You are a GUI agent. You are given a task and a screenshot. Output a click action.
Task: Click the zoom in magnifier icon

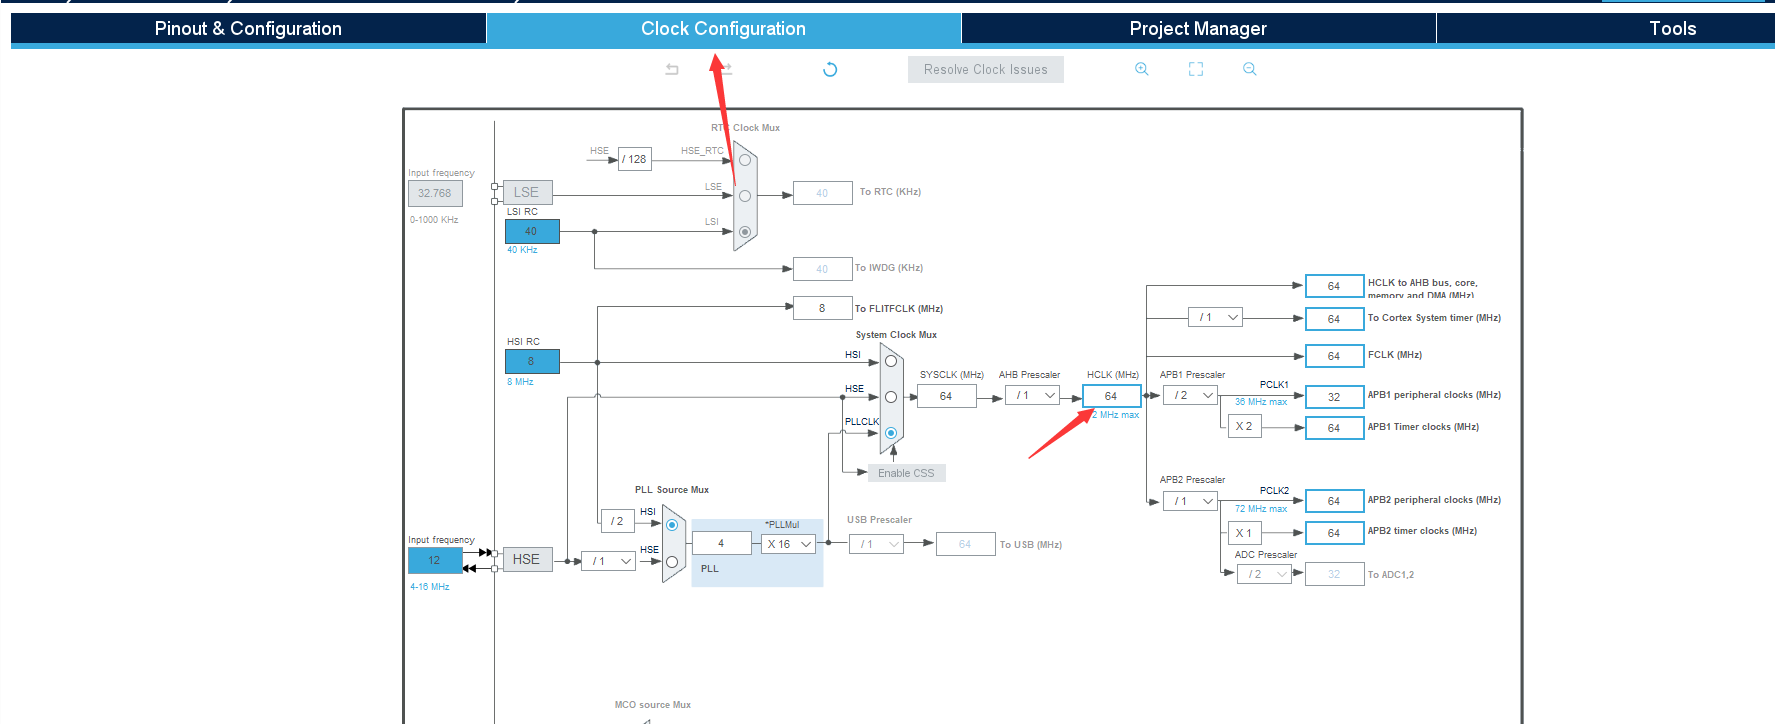point(1141,69)
